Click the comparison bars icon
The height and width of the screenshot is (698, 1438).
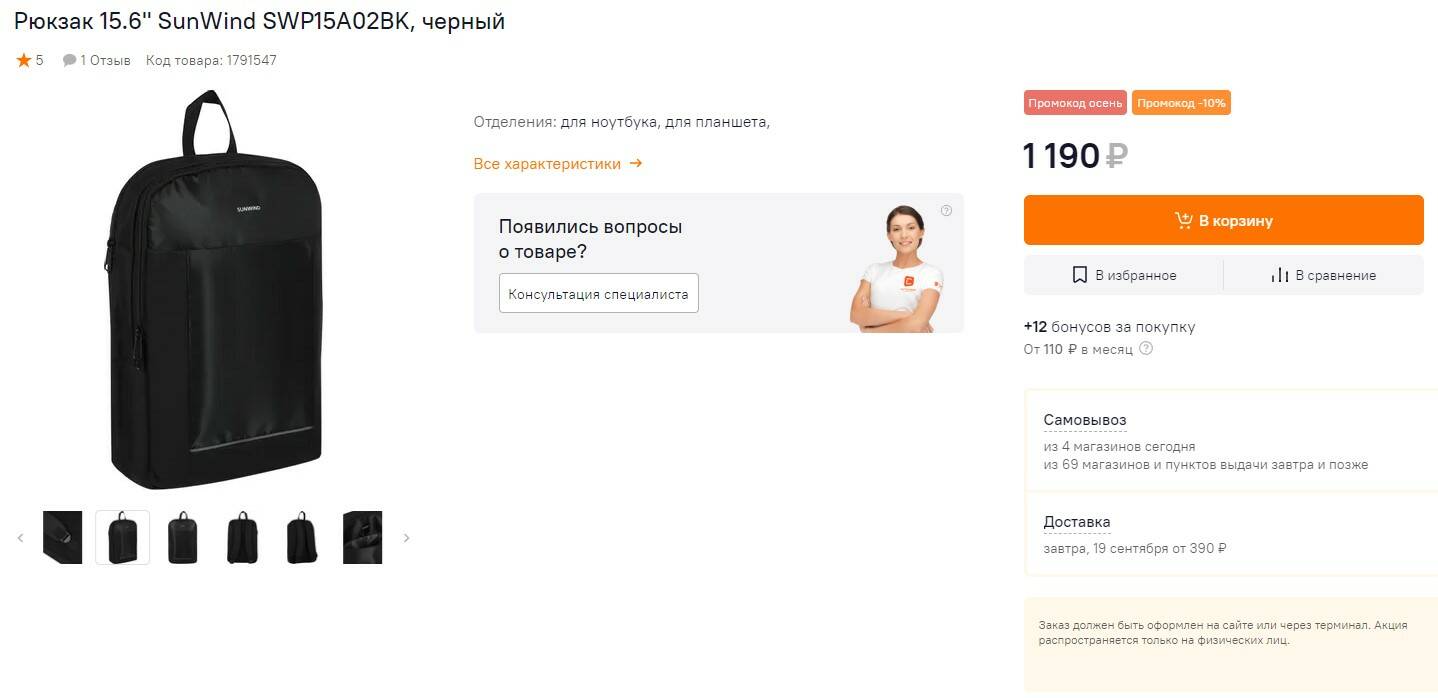click(1279, 275)
